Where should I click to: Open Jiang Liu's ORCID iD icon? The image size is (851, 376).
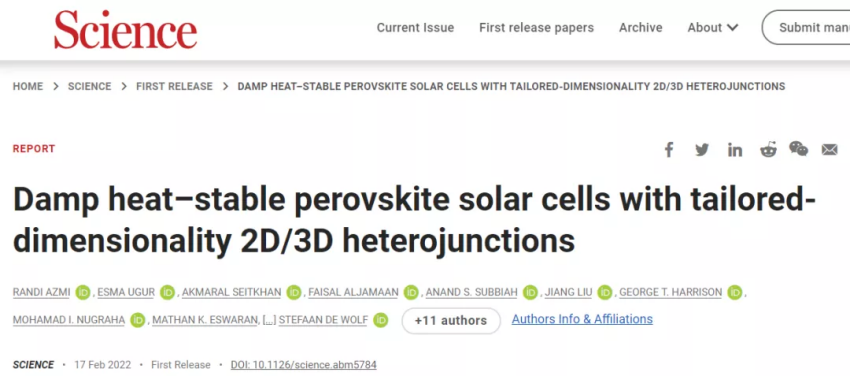click(605, 293)
